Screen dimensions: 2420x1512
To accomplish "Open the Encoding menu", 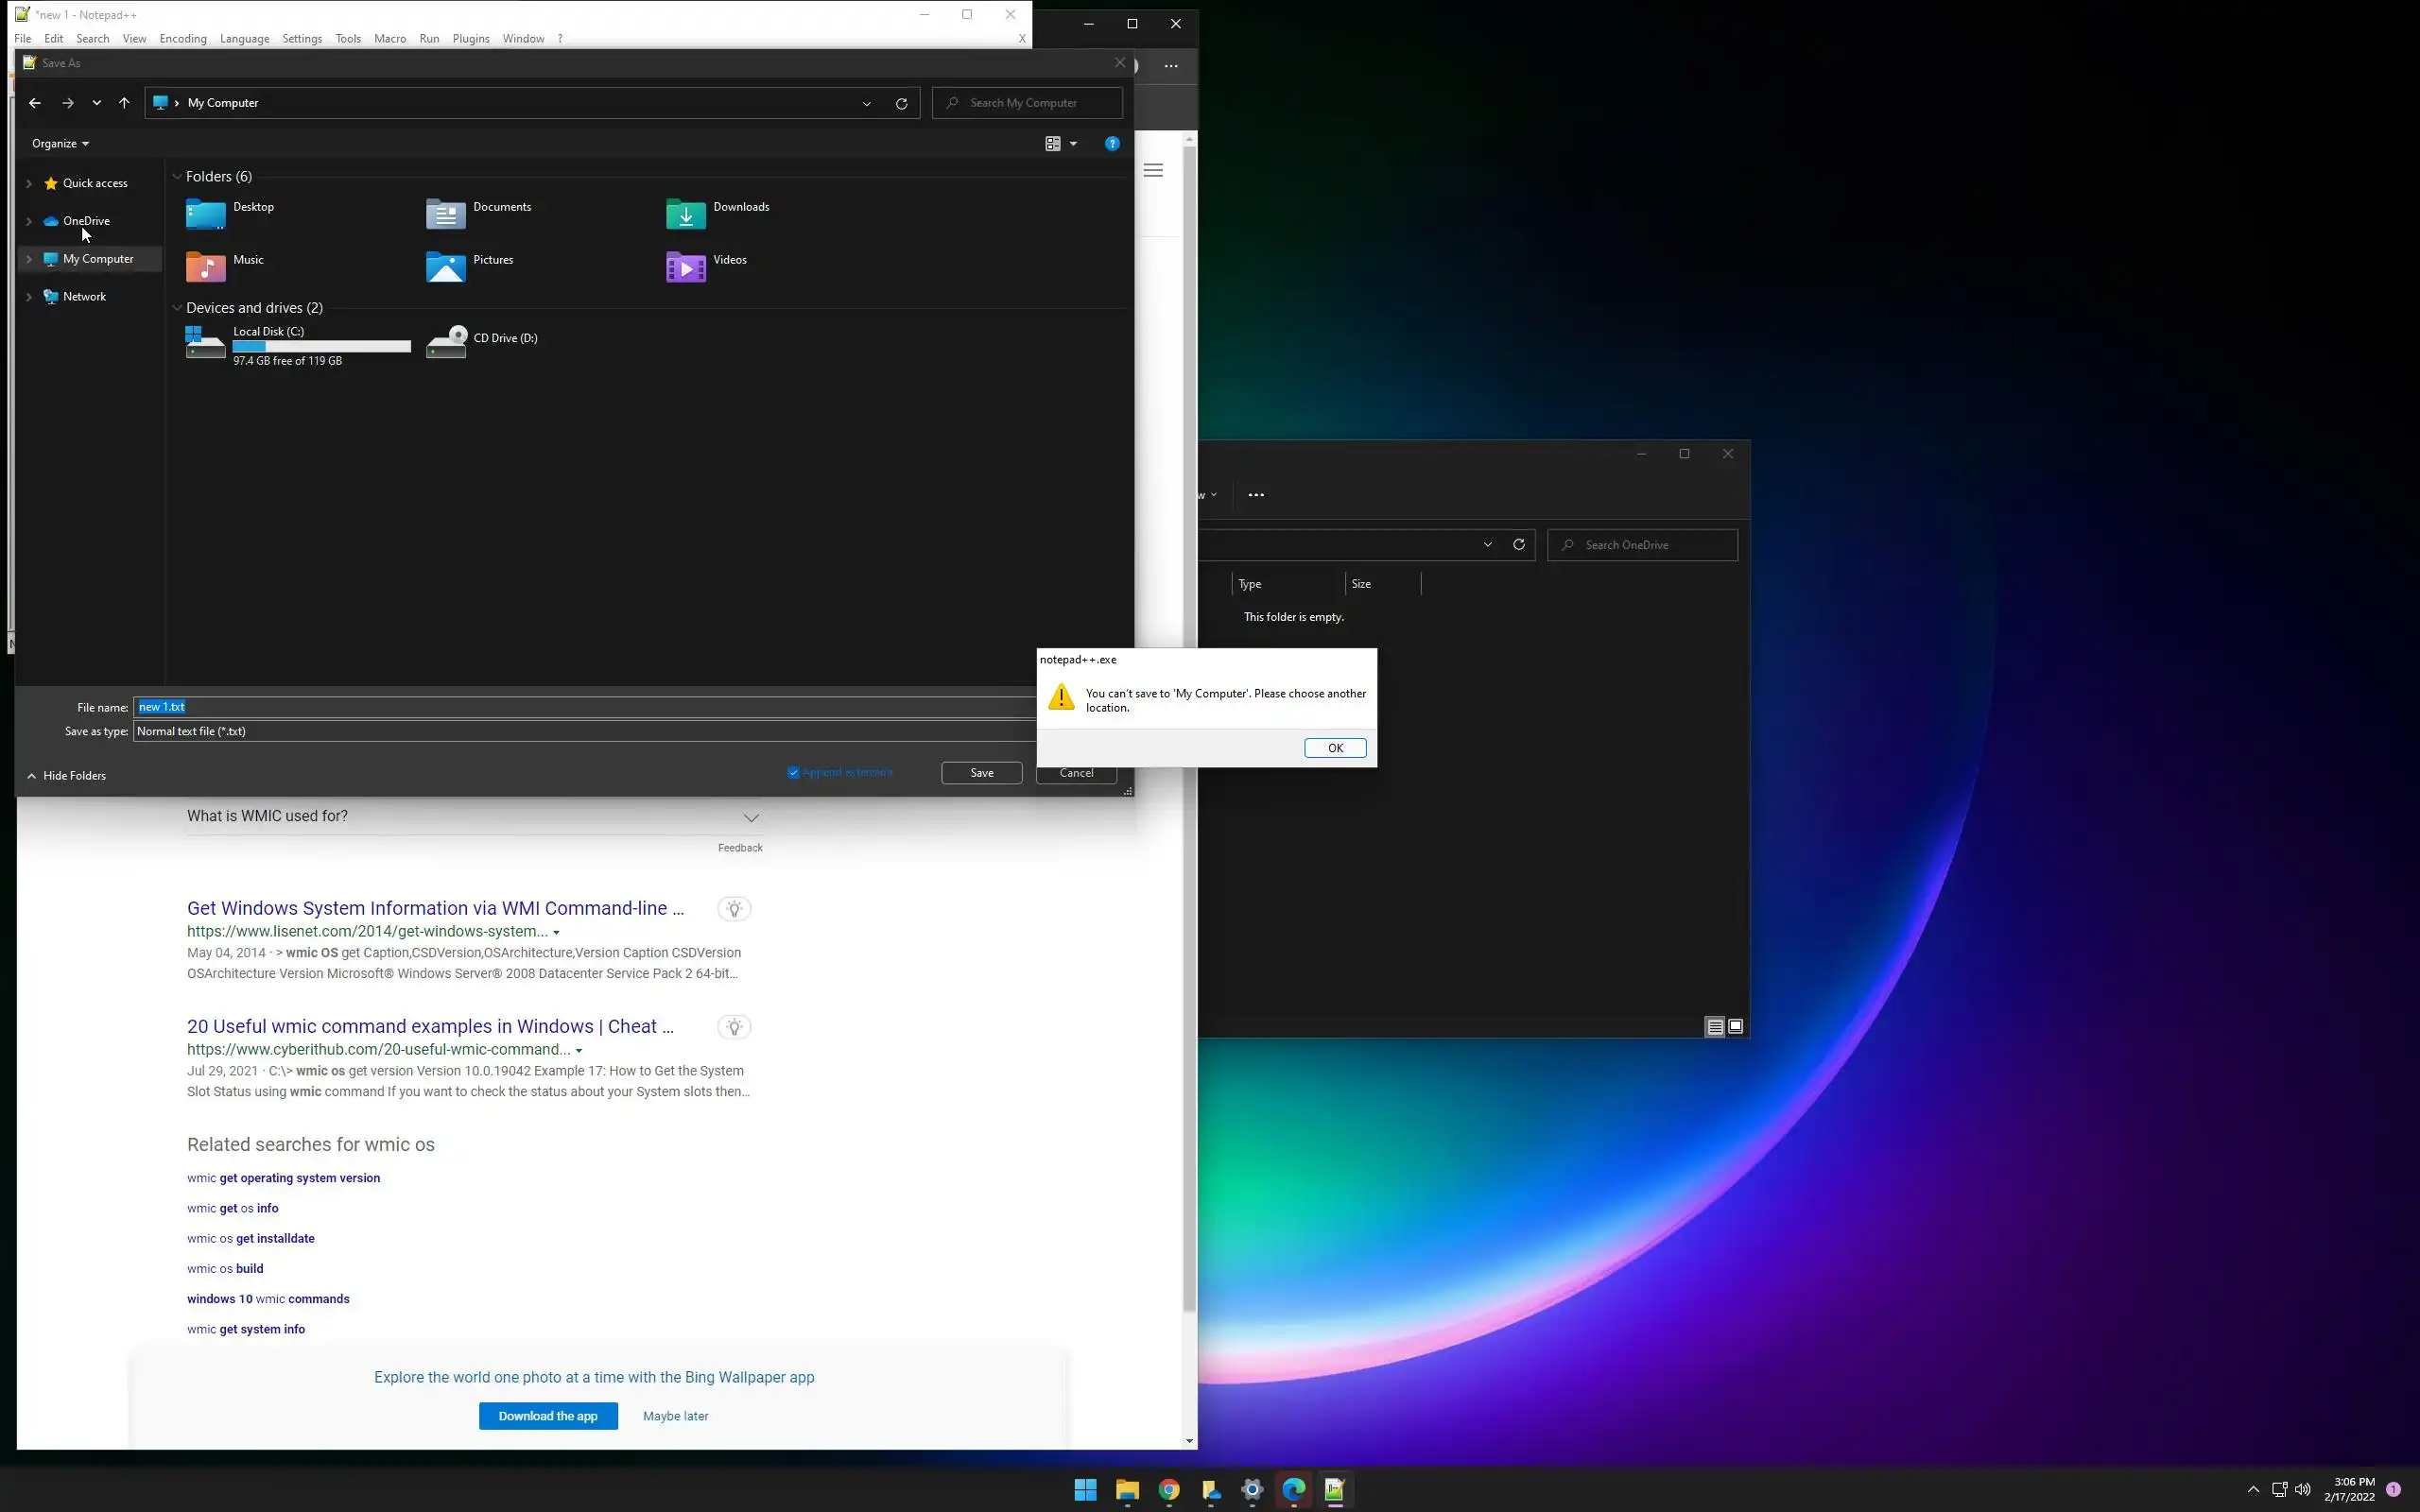I will (x=183, y=39).
